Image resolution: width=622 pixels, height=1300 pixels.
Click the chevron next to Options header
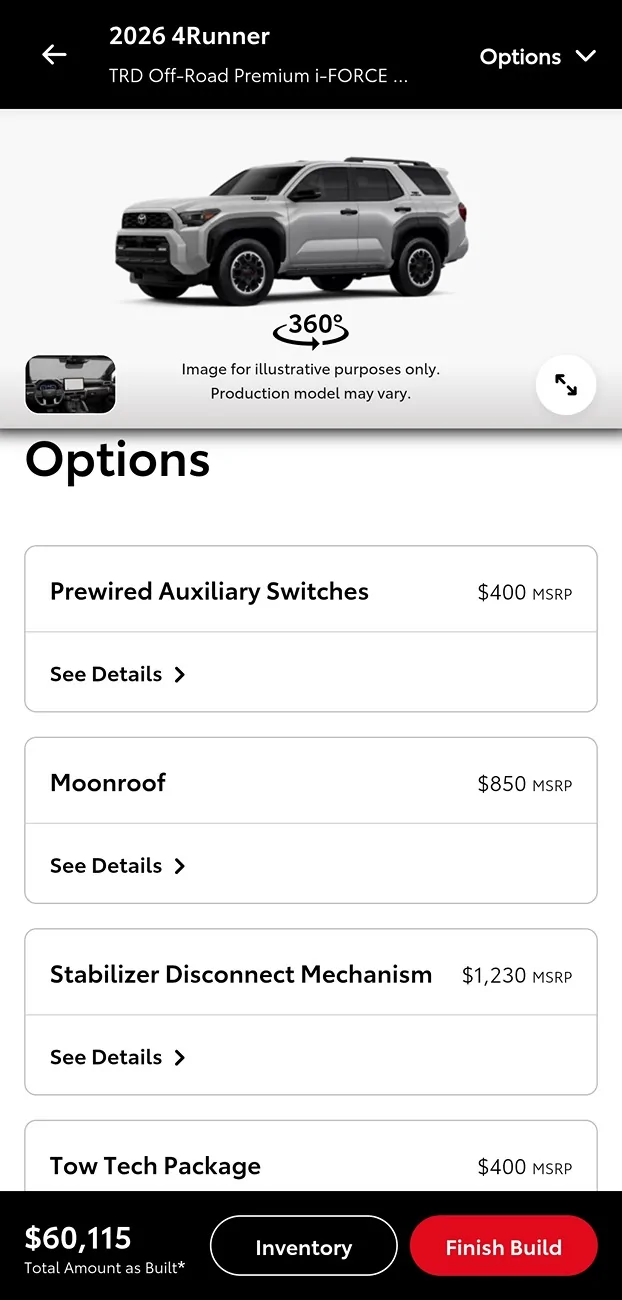pyautogui.click(x=586, y=57)
